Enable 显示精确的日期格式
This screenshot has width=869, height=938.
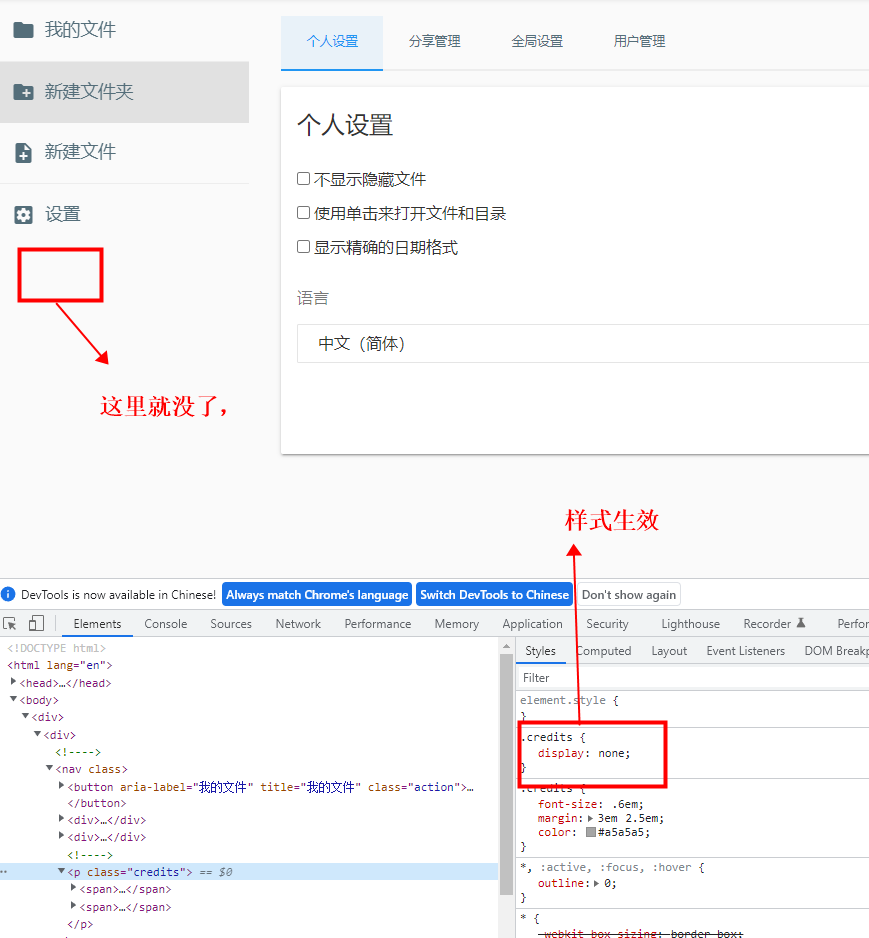pyautogui.click(x=303, y=247)
